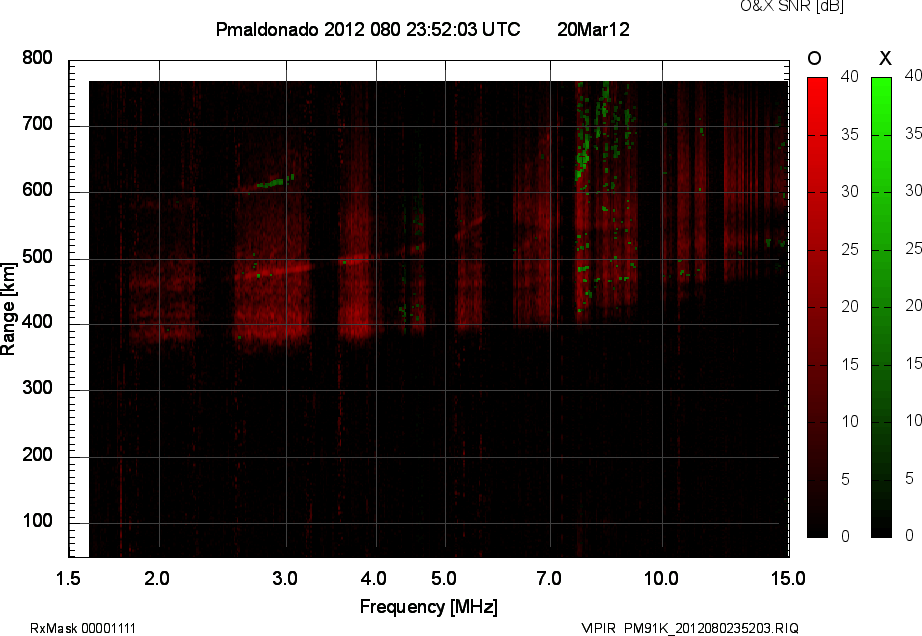Click the 4.0 frequency axis tick label
The height and width of the screenshot is (636, 922).
[373, 578]
